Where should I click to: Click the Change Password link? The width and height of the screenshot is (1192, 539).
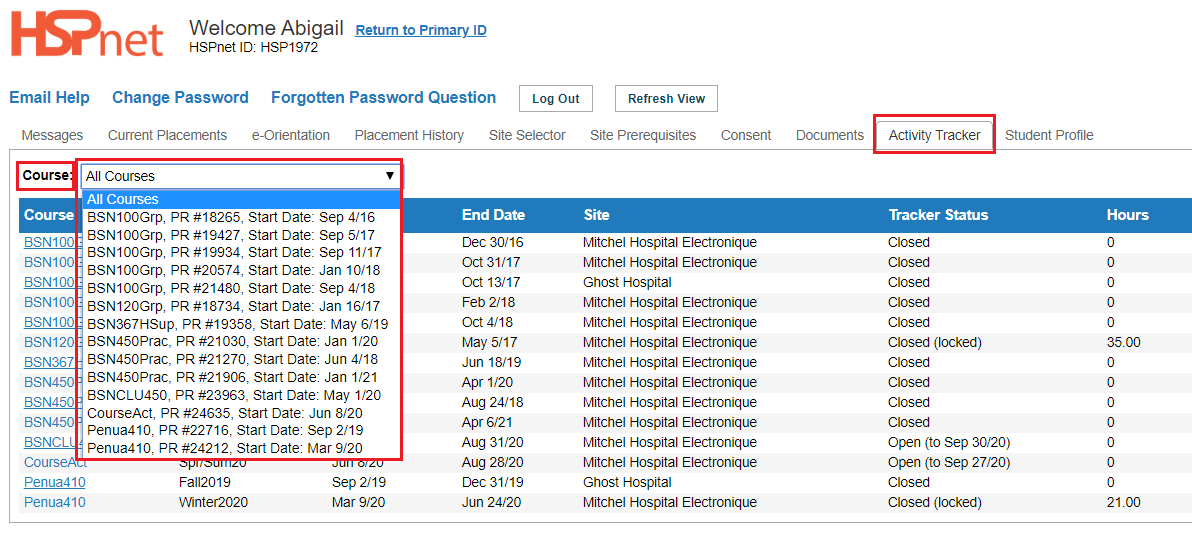180,97
